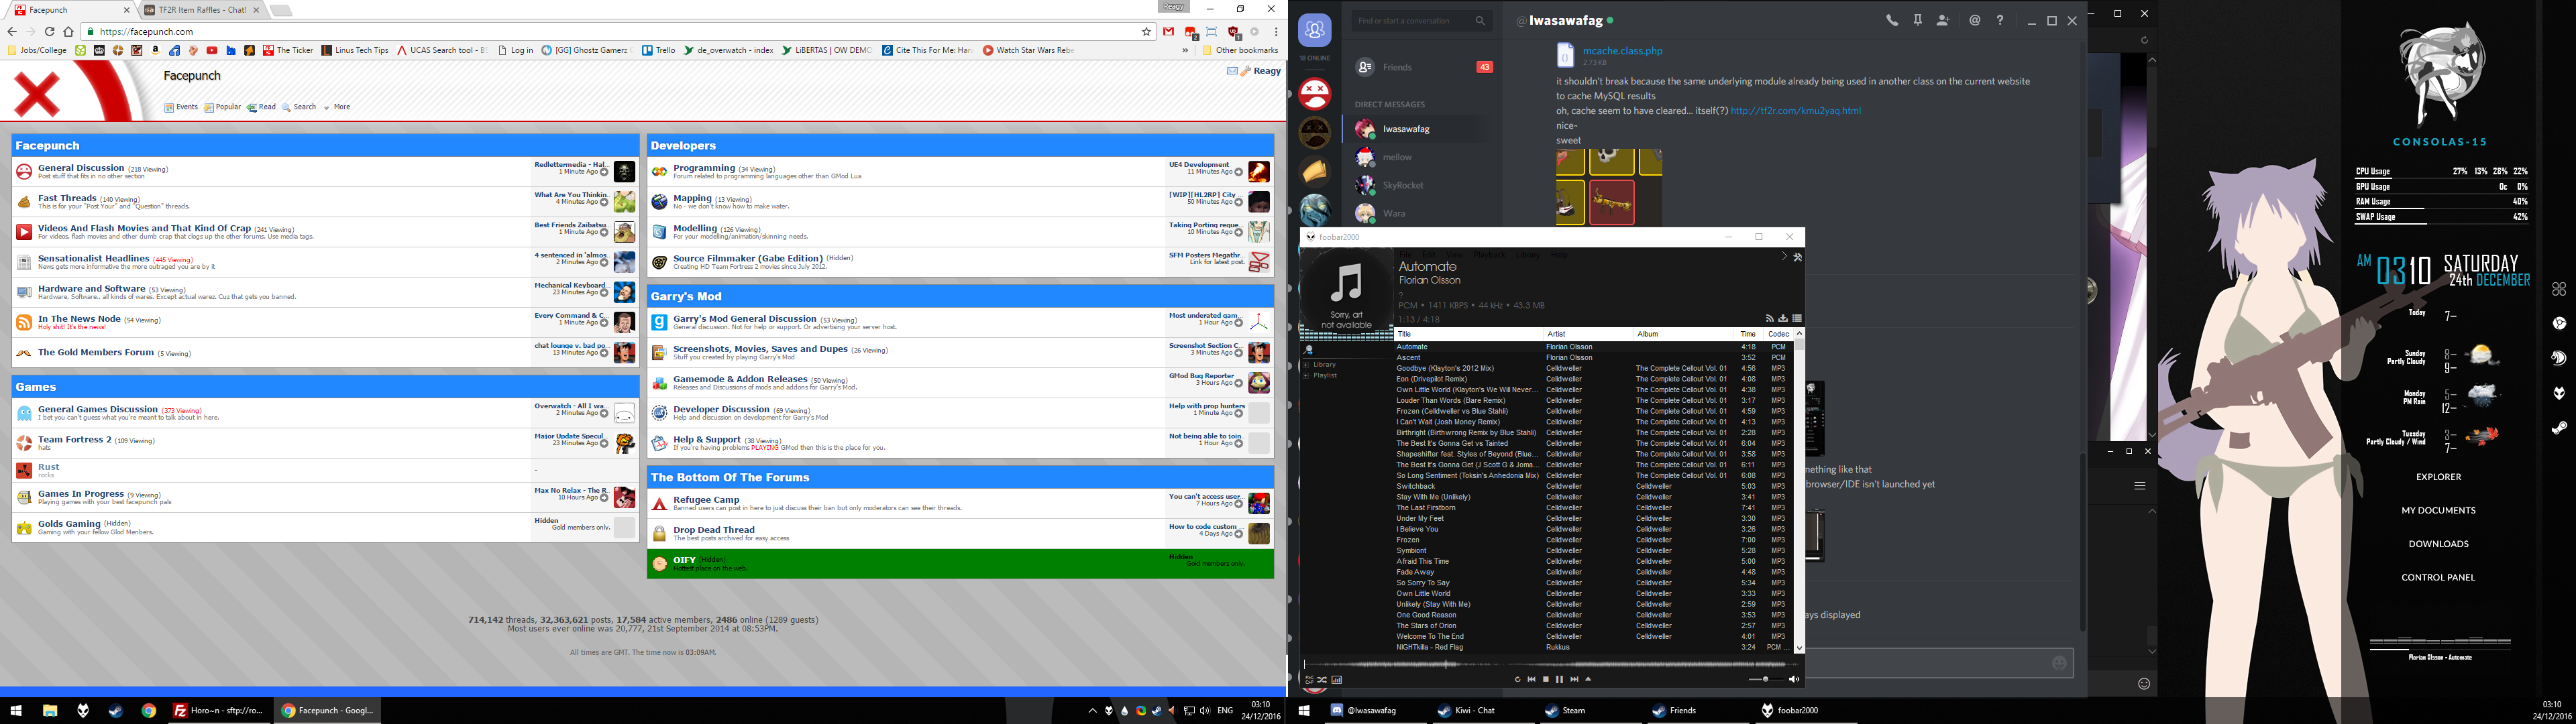This screenshot has height=724, width=2576.
Task: Sort playlist by Artist column header
Action: point(1588,334)
